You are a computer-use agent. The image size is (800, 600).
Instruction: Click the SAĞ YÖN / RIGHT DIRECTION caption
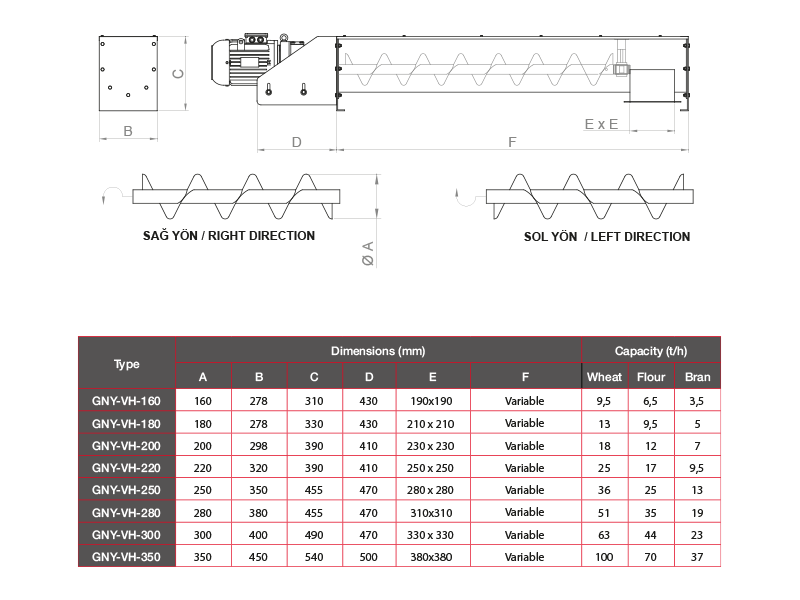click(x=229, y=236)
